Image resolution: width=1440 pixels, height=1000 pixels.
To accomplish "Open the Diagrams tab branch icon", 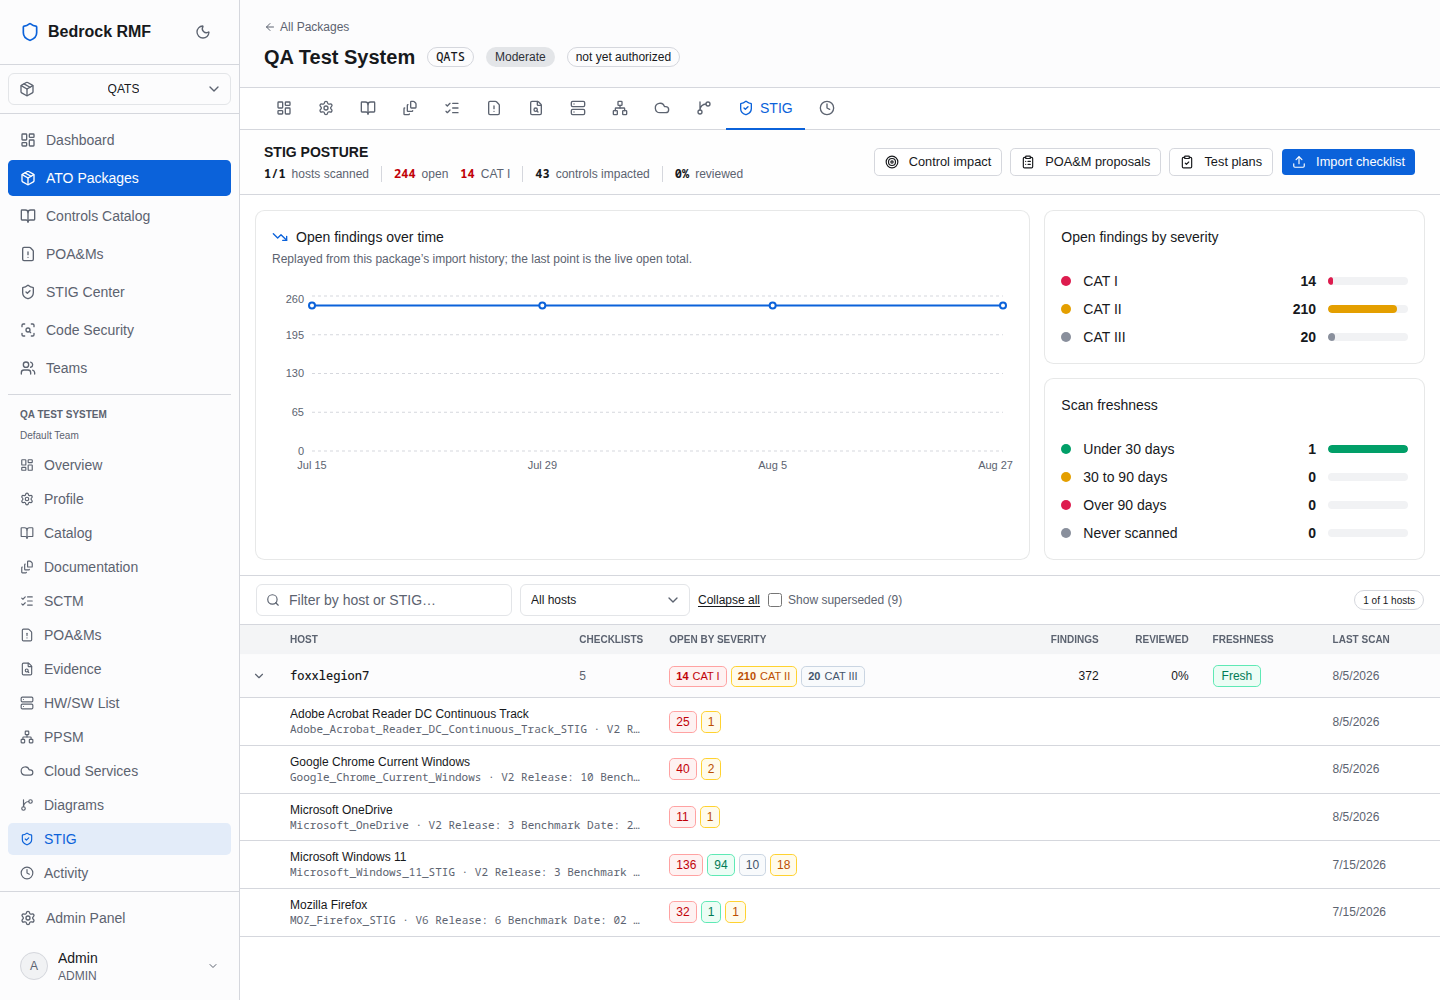I will tap(704, 108).
